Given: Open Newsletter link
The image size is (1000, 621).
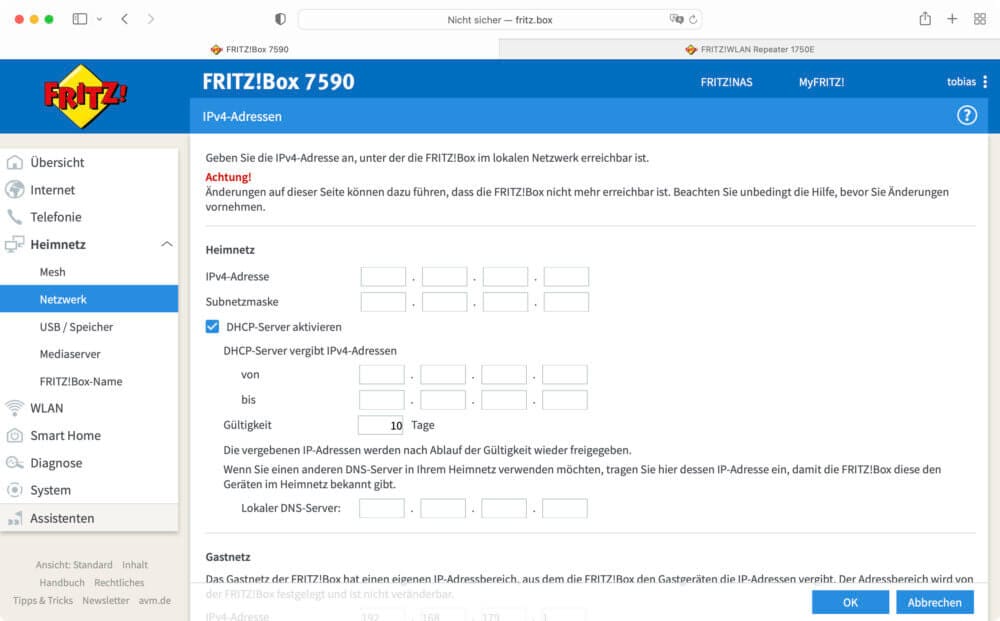Looking at the screenshot, I should (105, 601).
